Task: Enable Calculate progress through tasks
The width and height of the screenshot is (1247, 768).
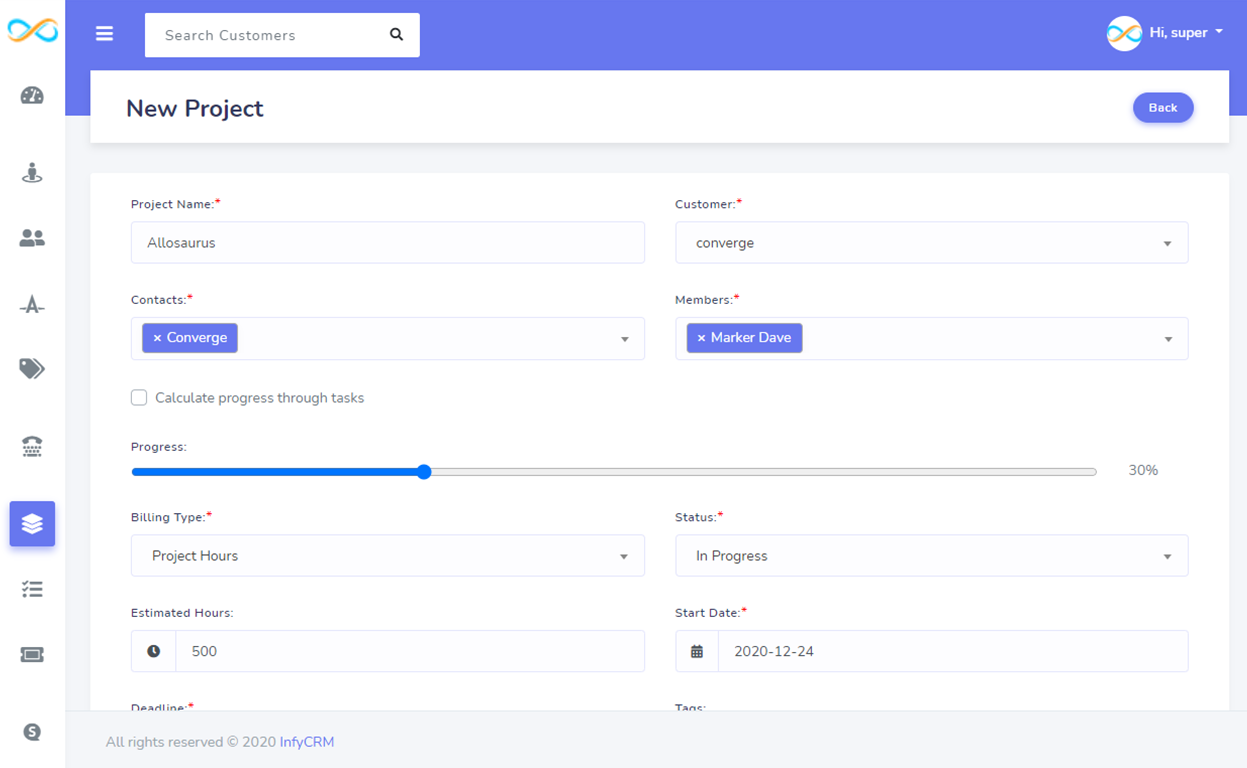Action: coord(139,397)
